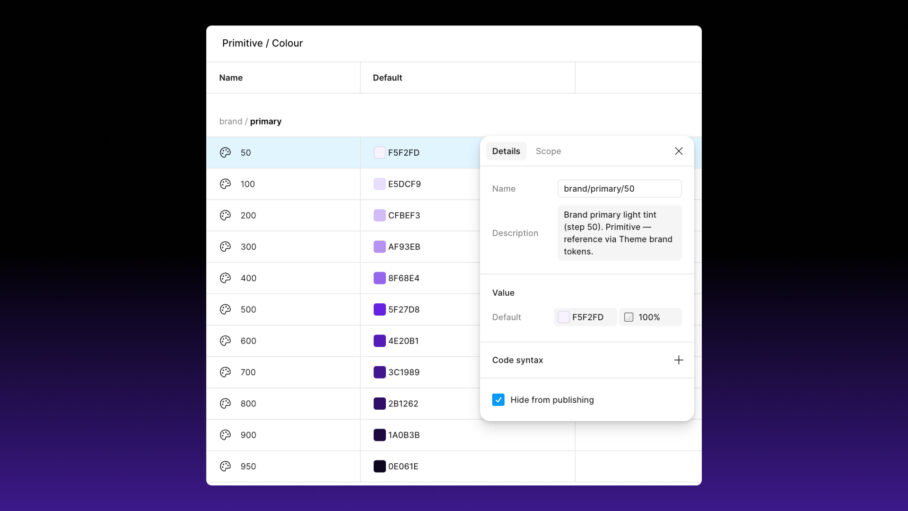Click the hex value 5F27D8
Screen dimensions: 908x511
tap(404, 309)
